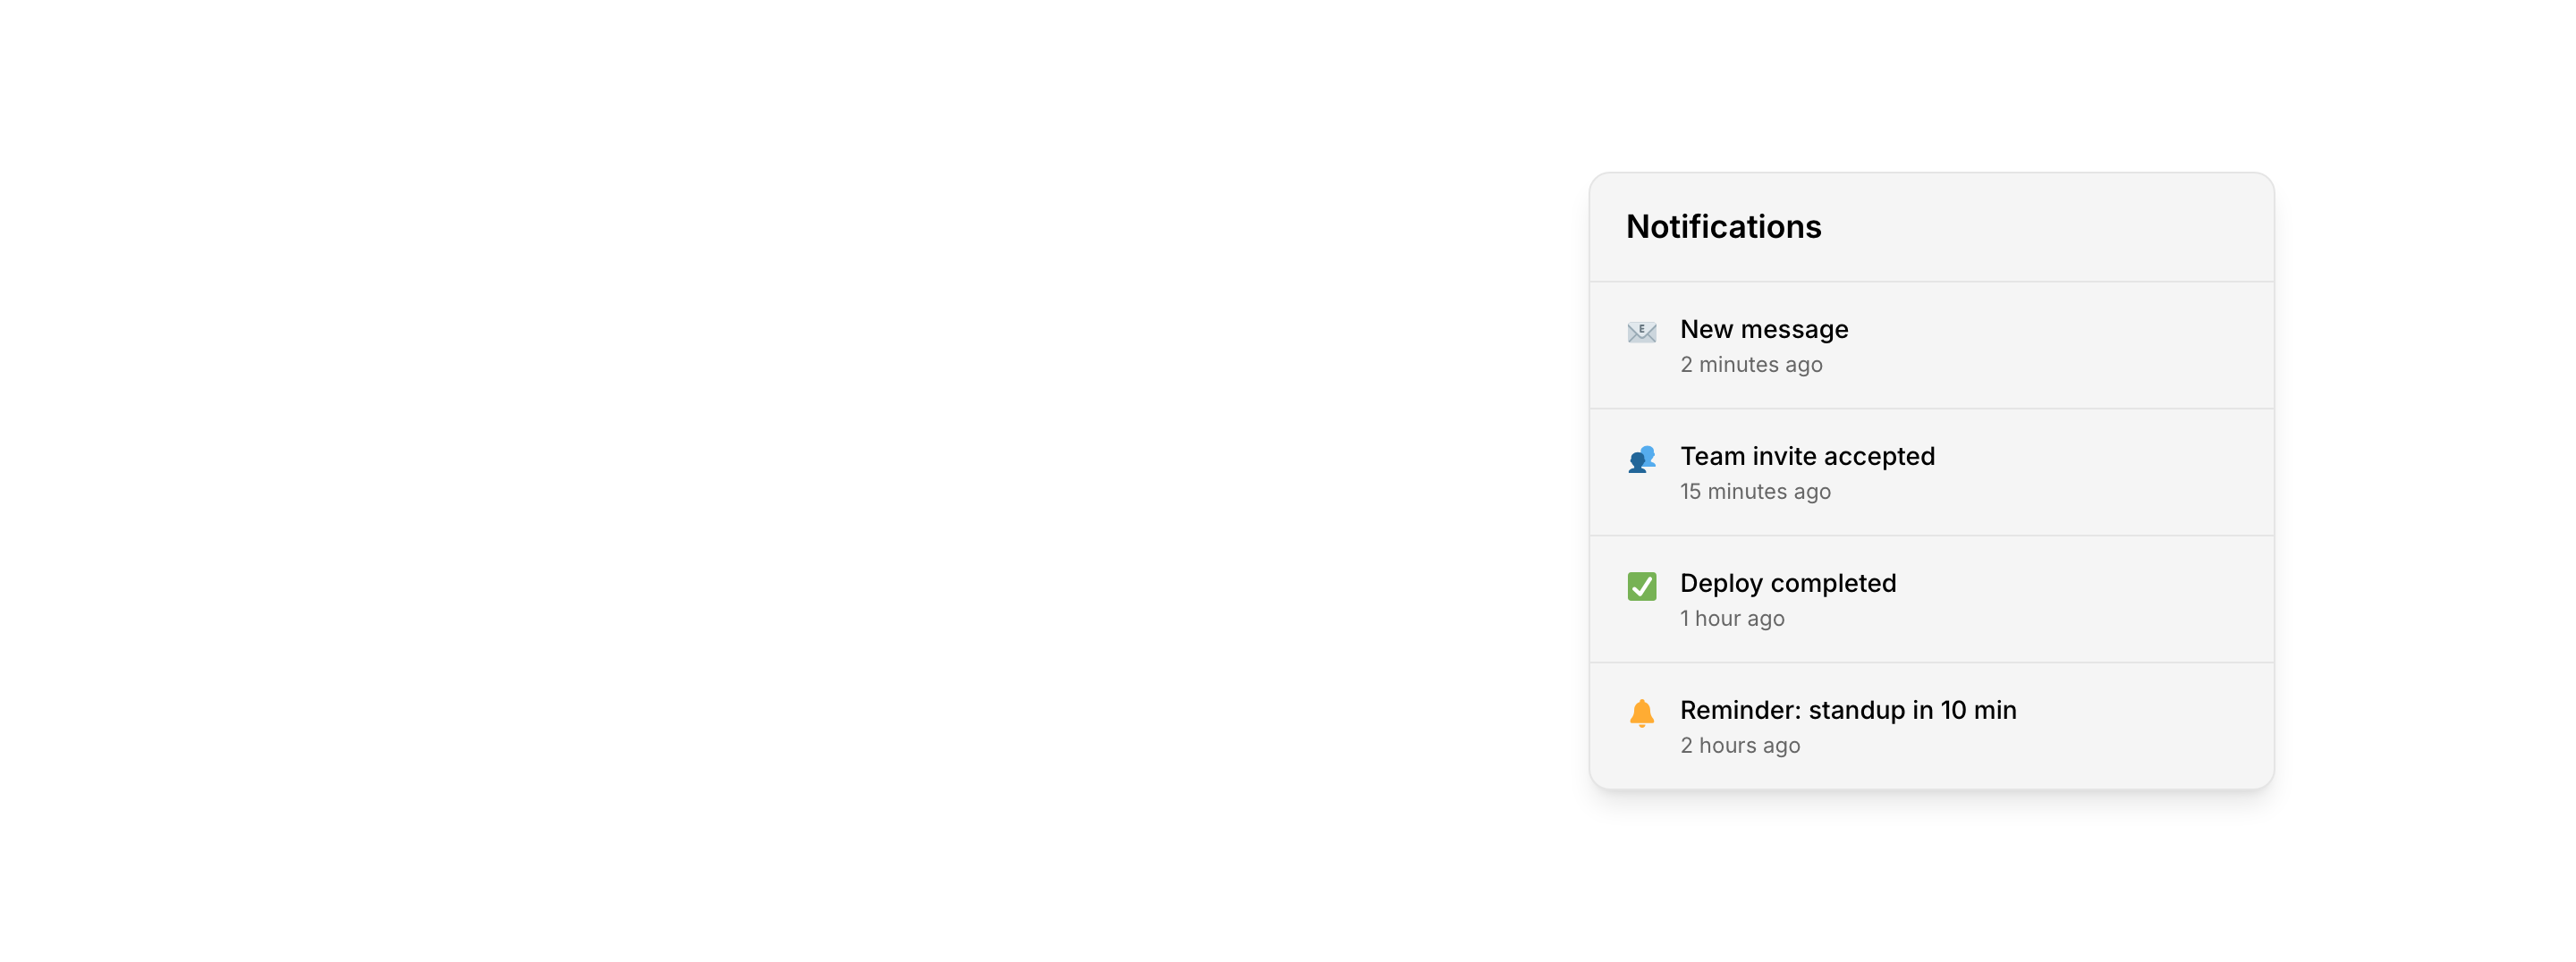
Task: Click empty space in Team invite row
Action: [x=2120, y=472]
